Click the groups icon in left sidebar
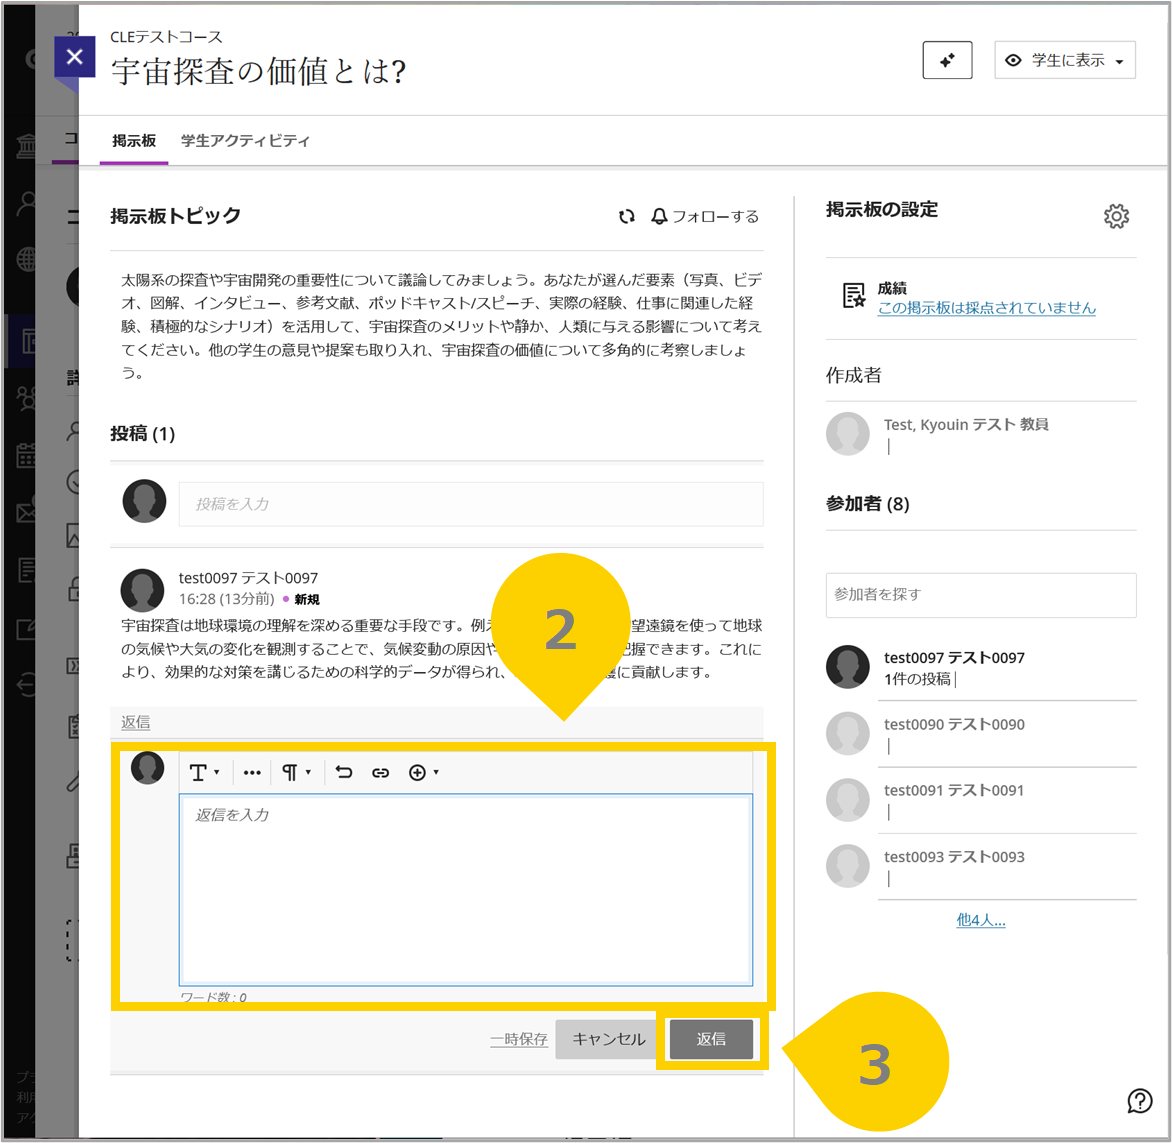The height and width of the screenshot is (1143, 1172). tap(27, 398)
